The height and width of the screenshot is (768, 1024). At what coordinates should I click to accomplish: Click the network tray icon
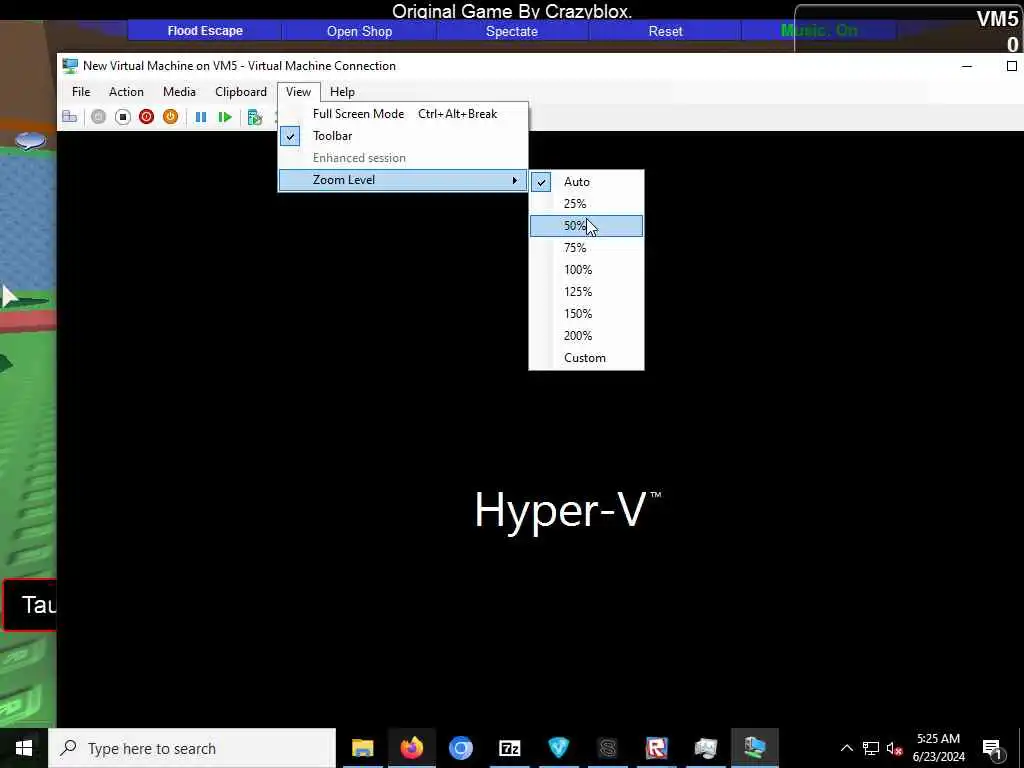871,748
